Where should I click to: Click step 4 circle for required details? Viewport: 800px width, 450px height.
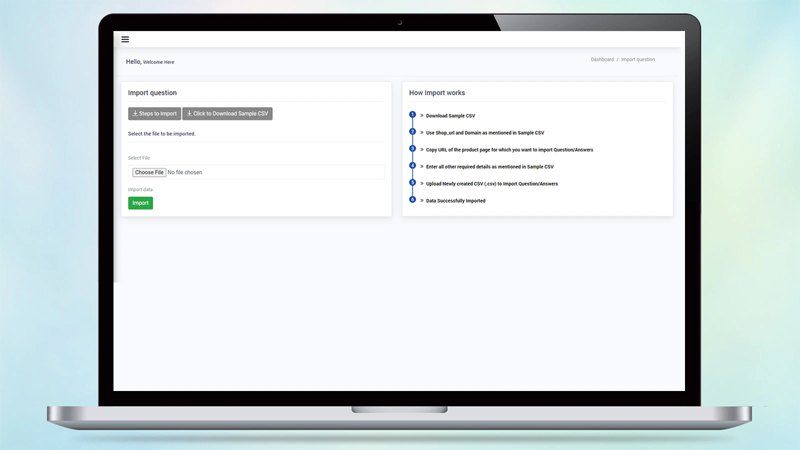pyautogui.click(x=412, y=165)
